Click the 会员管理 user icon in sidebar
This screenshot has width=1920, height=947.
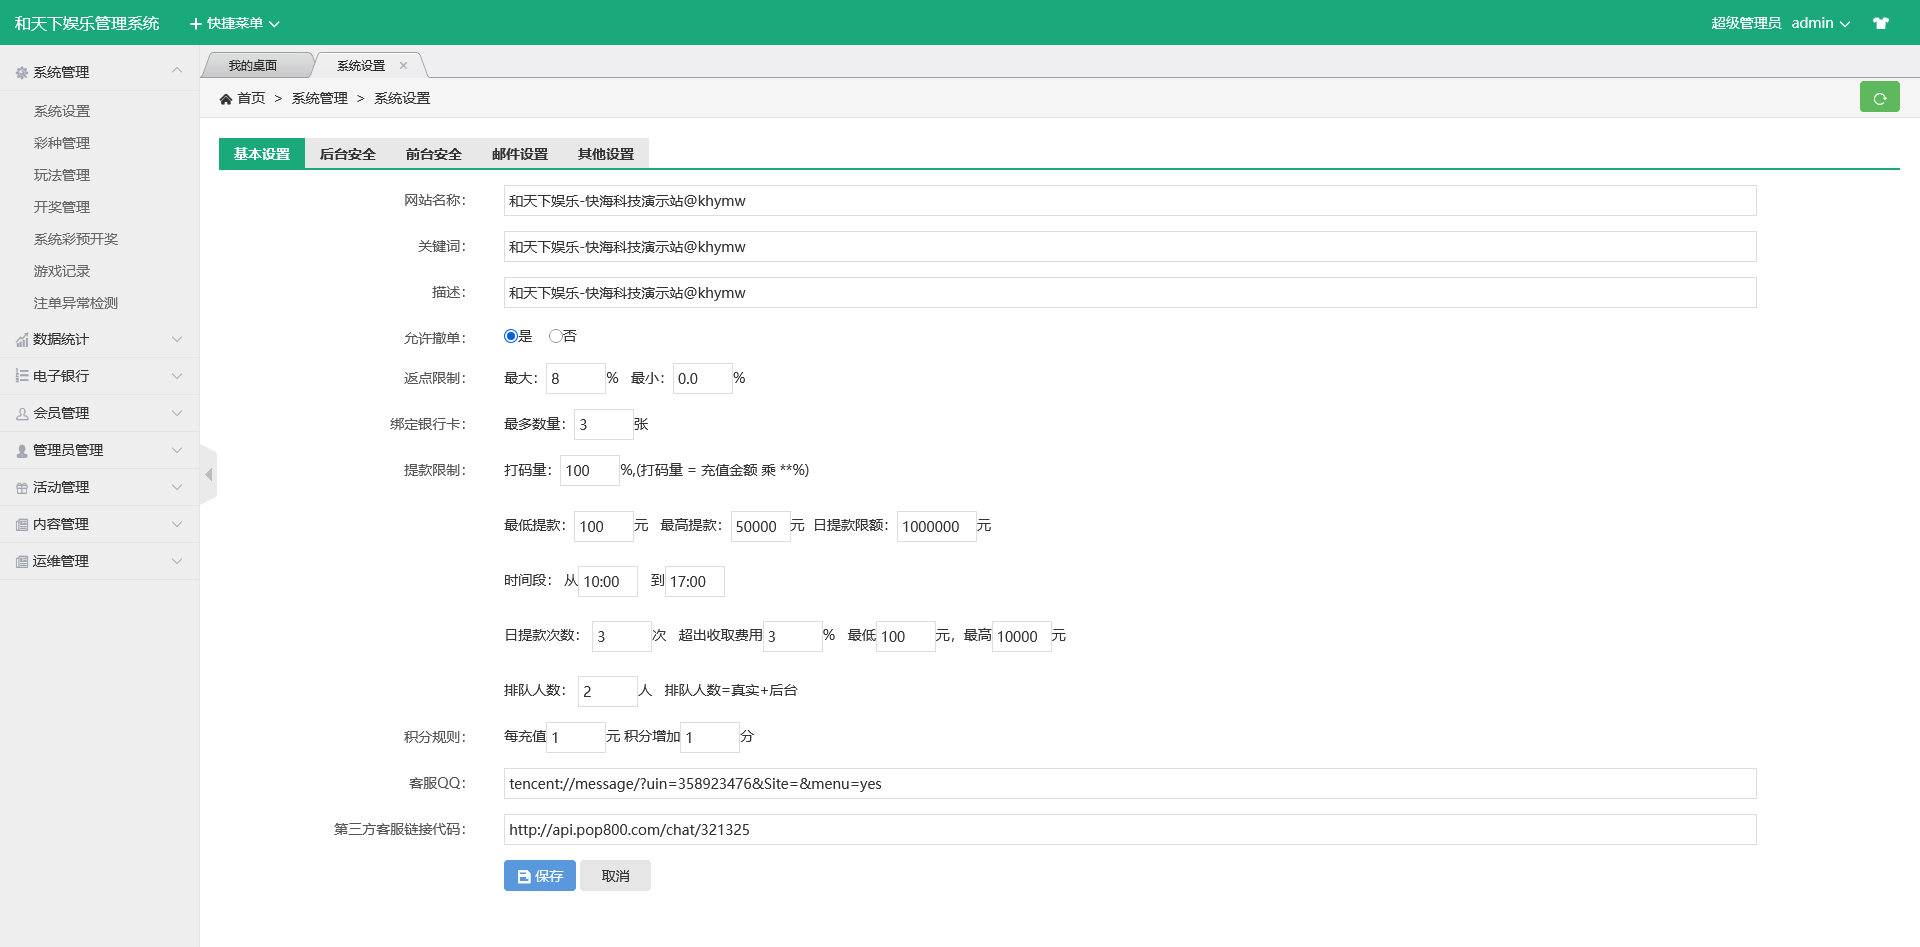click(x=22, y=414)
